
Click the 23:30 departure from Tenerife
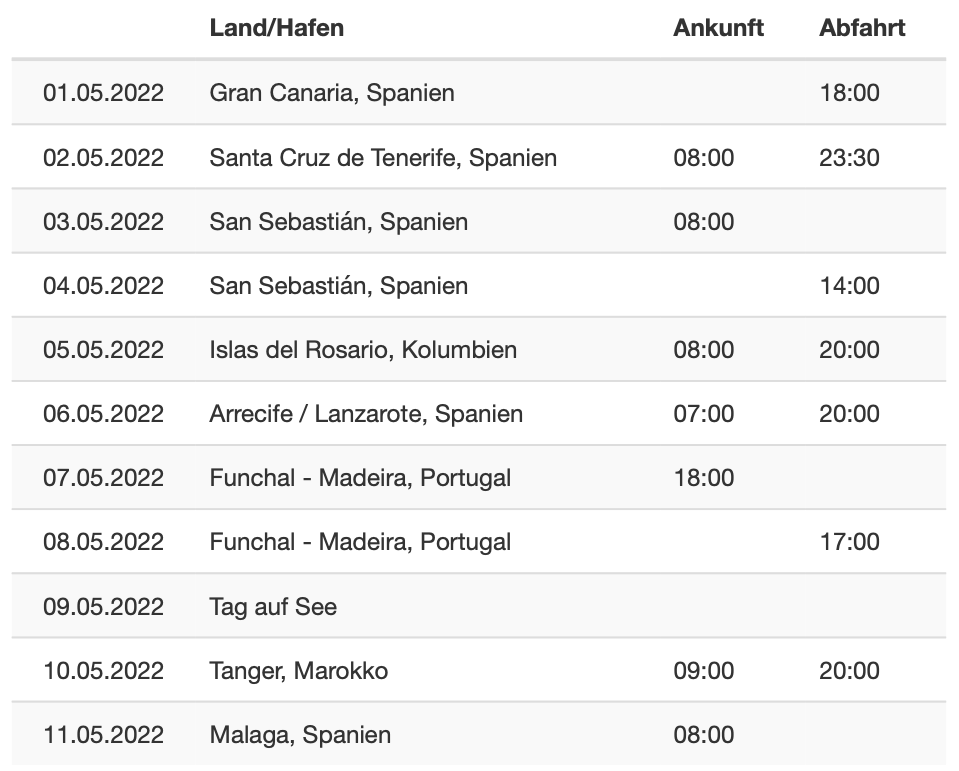point(850,158)
